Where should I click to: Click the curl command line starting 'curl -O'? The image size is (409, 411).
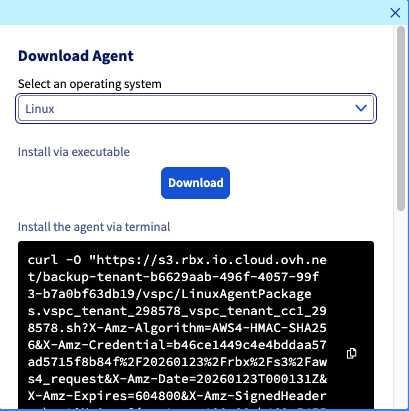pyautogui.click(x=177, y=260)
